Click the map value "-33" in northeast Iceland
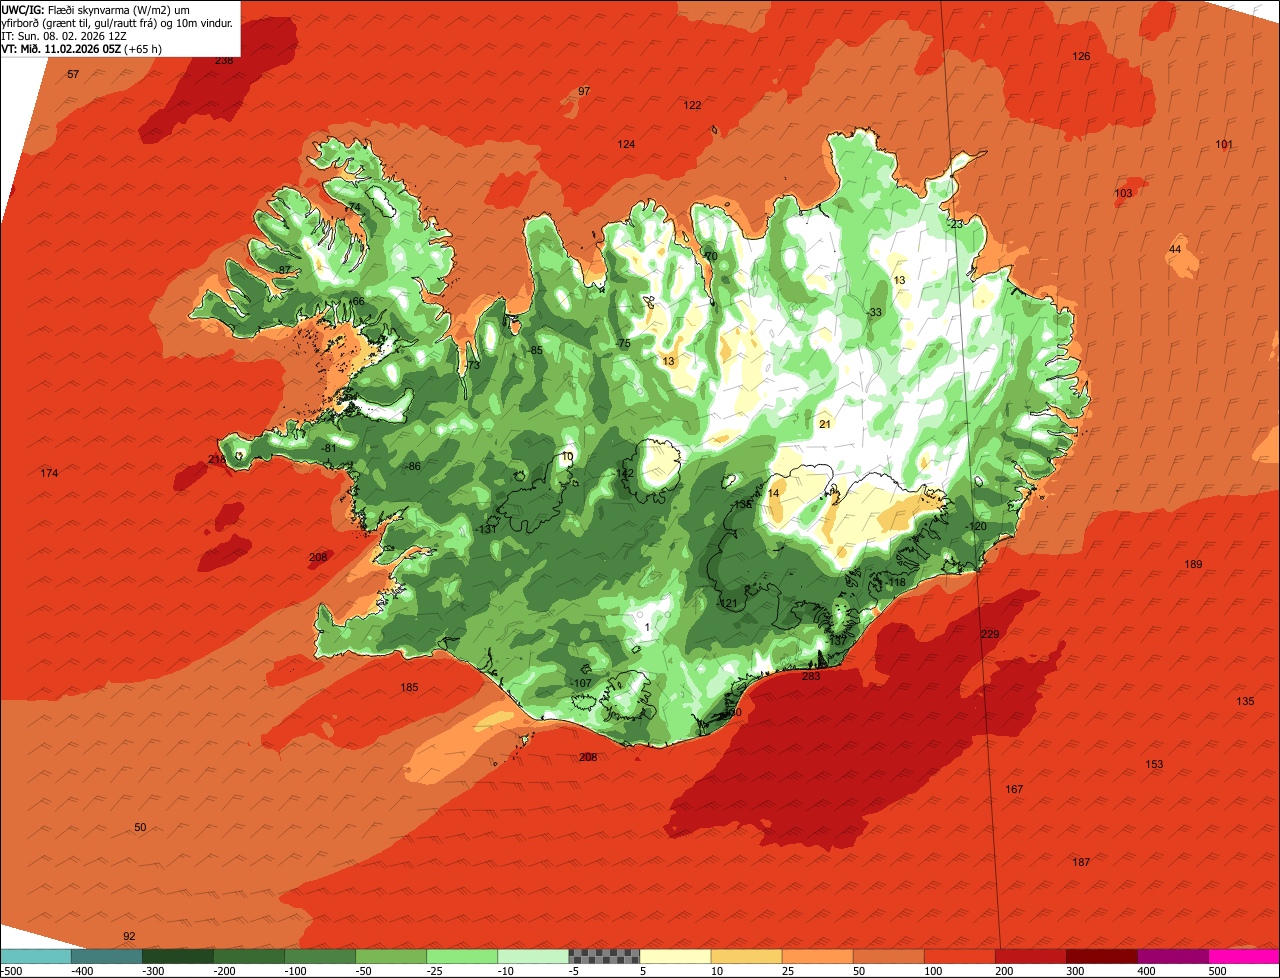The image size is (1280, 978). click(x=874, y=313)
